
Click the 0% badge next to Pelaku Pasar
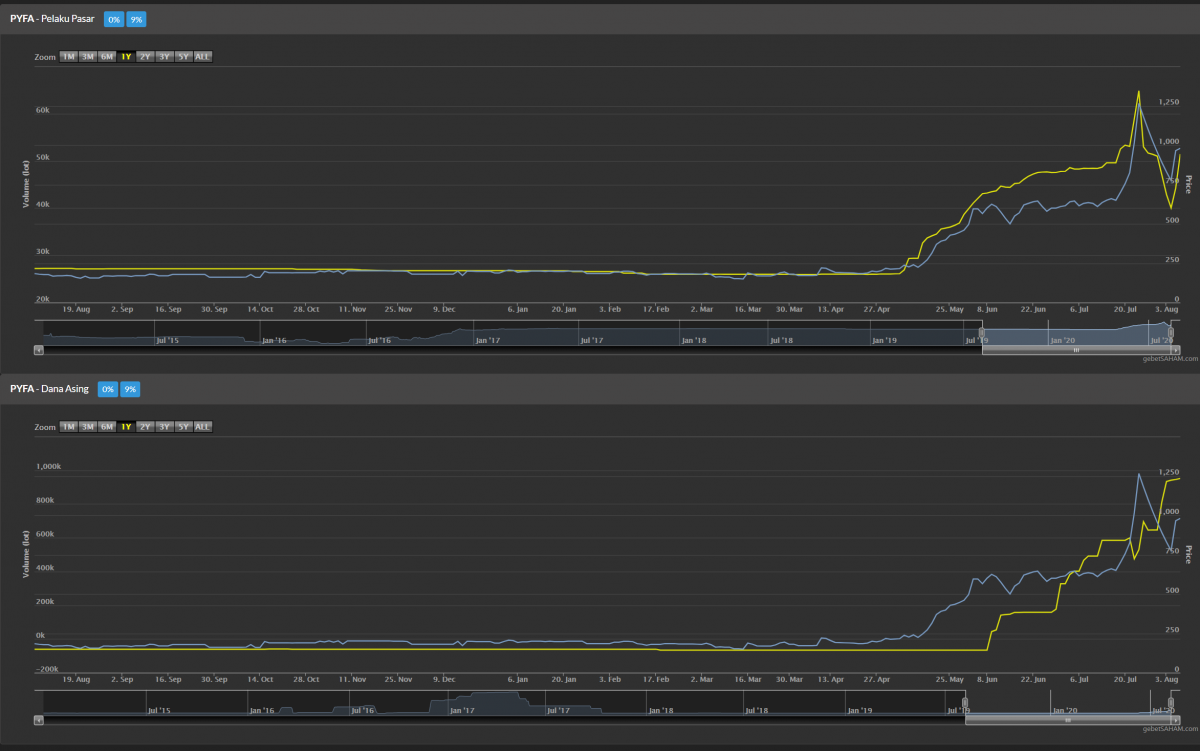[x=113, y=19]
